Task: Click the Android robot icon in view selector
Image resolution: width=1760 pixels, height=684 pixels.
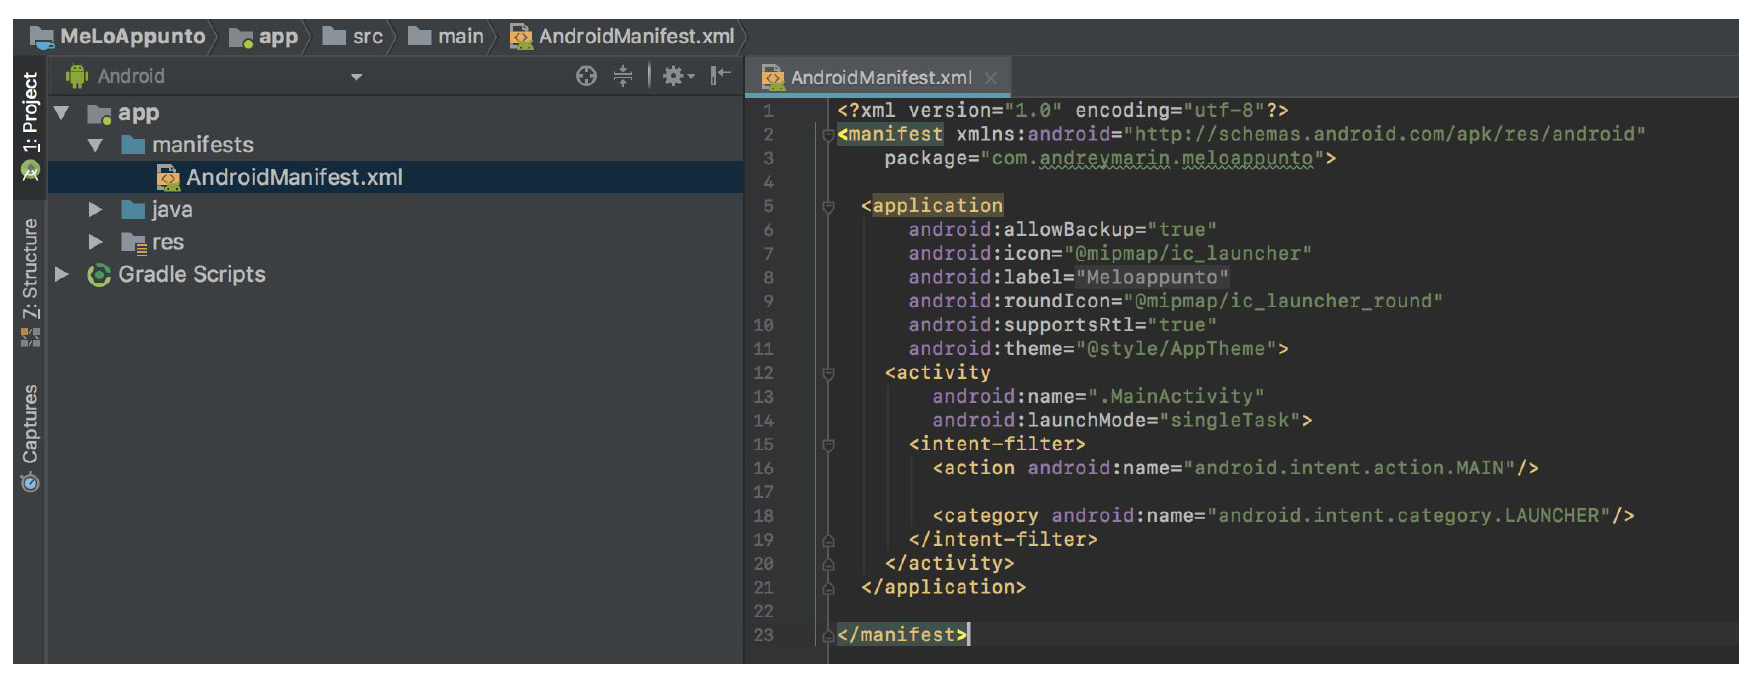Action: pyautogui.click(x=77, y=76)
